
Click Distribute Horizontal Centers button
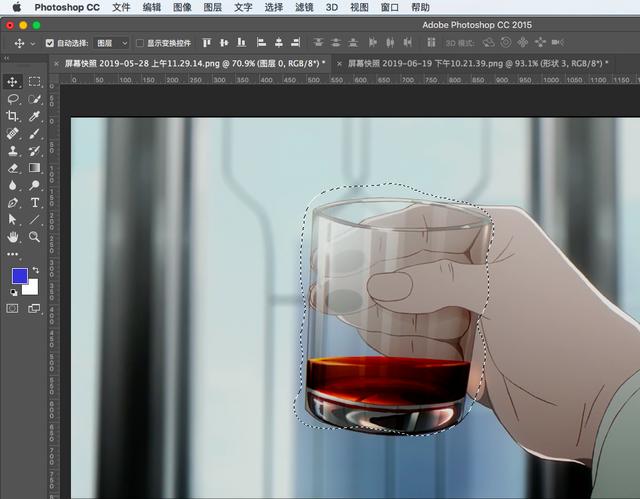click(390, 42)
